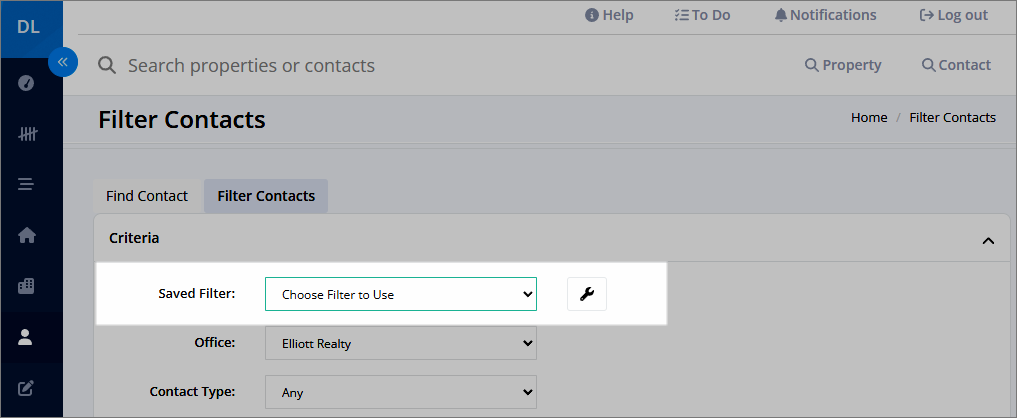Screen dimensions: 1017x418
Task: Open the dashboard gauge icon in sidebar
Action: point(26,83)
